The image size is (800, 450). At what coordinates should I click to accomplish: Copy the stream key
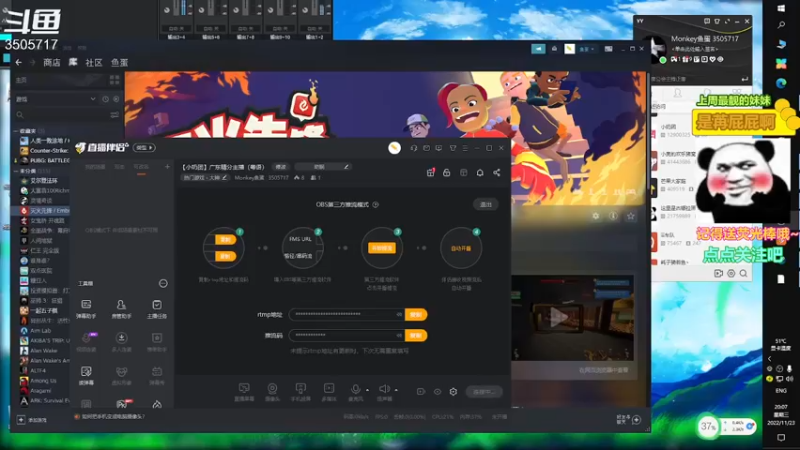[x=416, y=335]
